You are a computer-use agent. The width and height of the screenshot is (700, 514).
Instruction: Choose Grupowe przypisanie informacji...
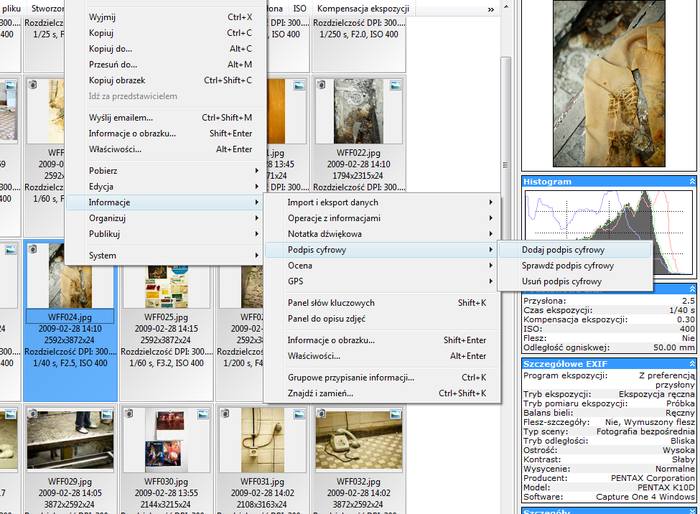click(x=383, y=377)
